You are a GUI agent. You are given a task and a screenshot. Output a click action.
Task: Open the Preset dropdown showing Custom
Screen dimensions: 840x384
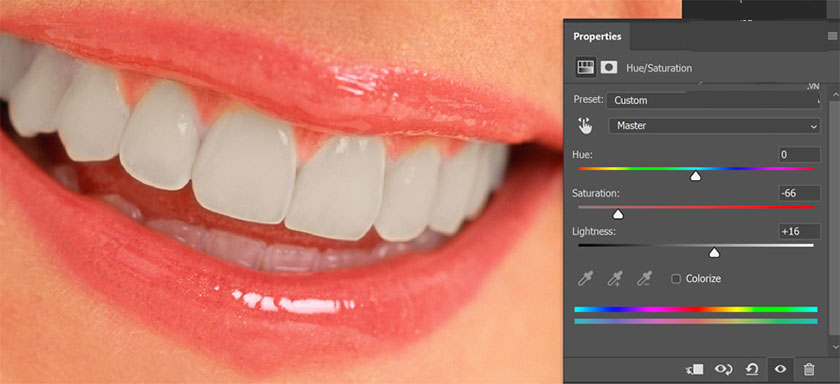pos(713,100)
